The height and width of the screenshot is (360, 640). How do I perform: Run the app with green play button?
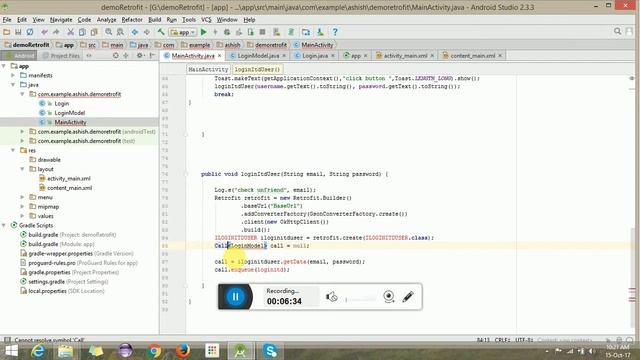(204, 32)
